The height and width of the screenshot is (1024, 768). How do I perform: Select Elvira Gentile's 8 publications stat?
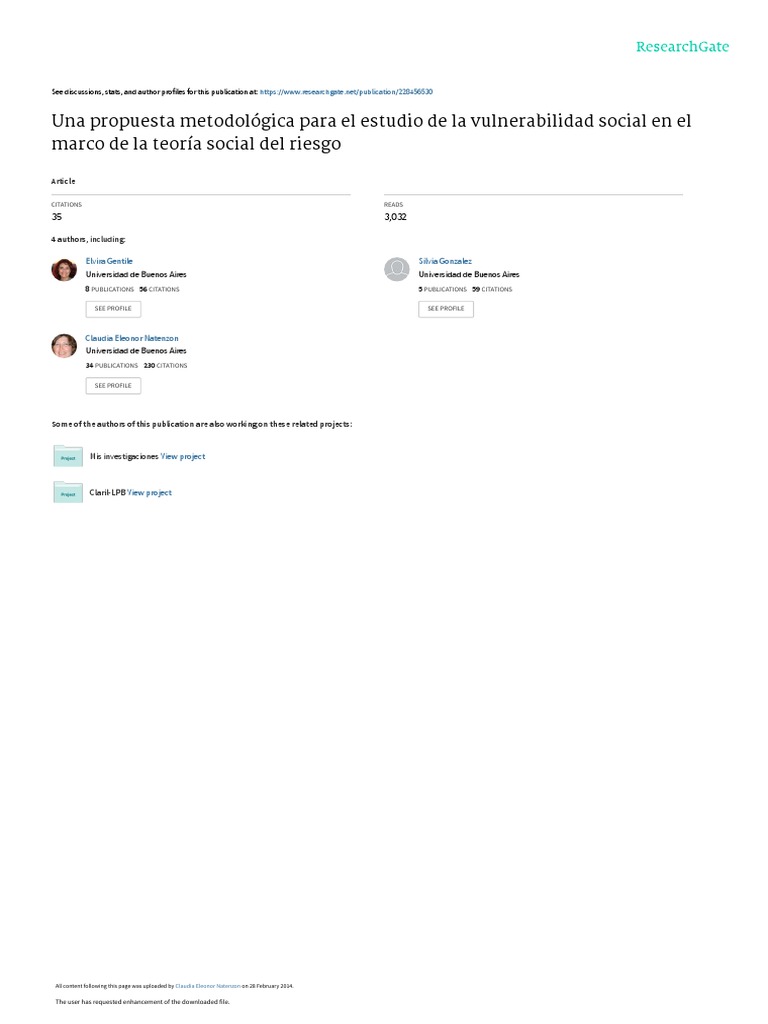110,289
